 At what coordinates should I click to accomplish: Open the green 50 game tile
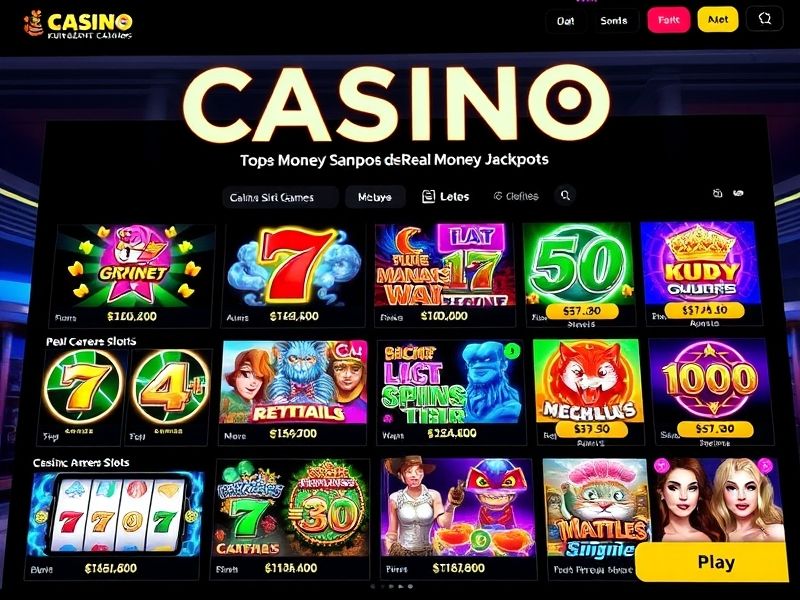[x=580, y=274]
